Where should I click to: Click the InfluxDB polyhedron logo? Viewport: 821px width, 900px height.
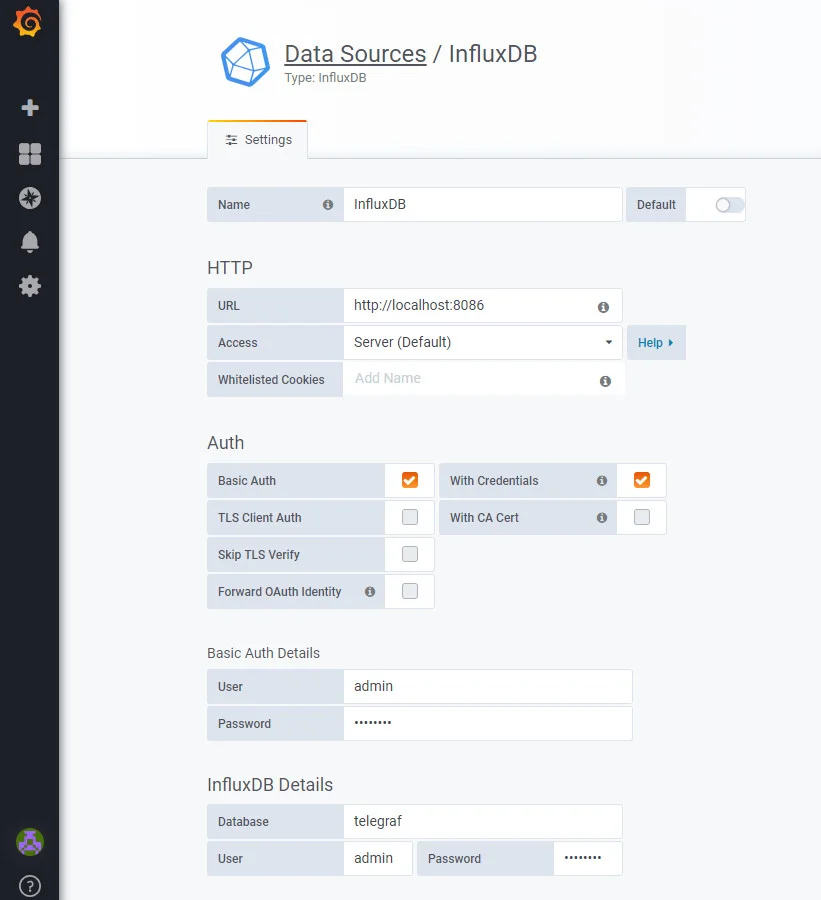245,62
